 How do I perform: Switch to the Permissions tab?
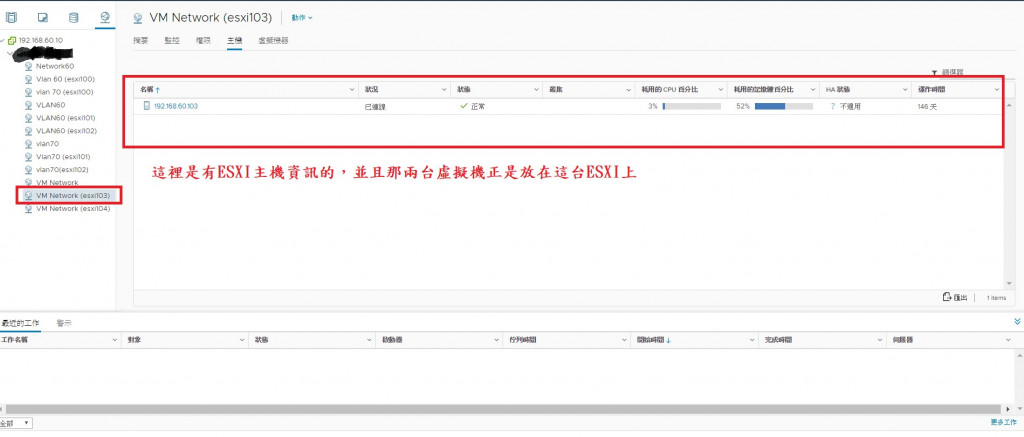[203, 40]
